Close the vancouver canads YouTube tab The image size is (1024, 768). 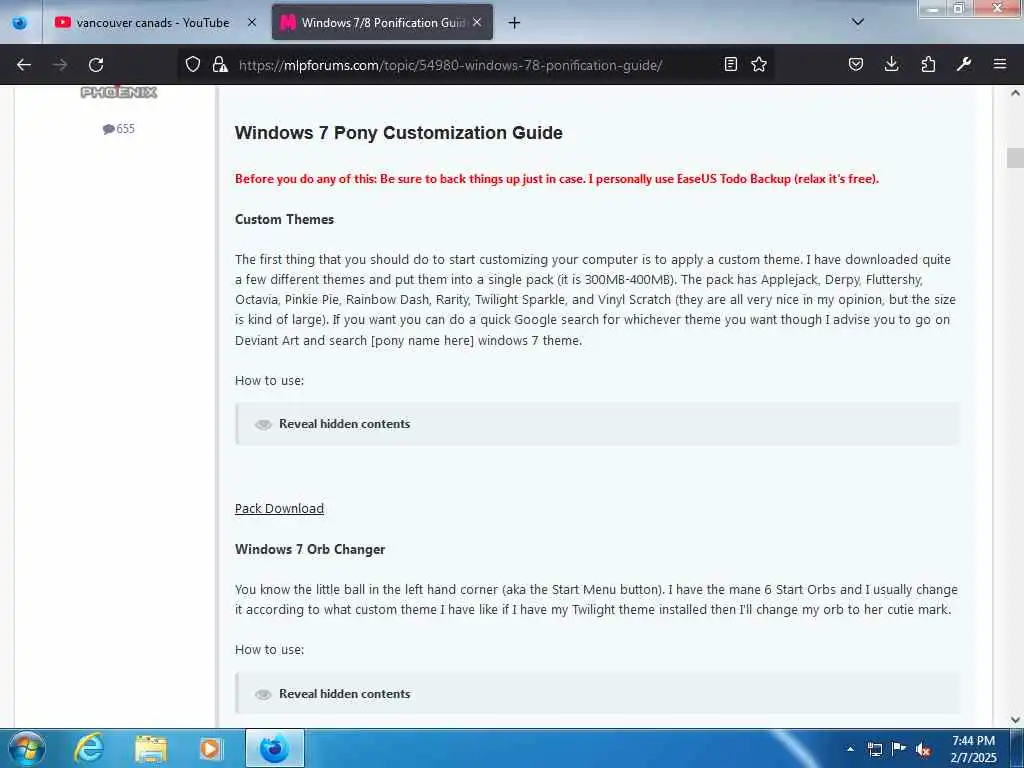click(x=252, y=22)
